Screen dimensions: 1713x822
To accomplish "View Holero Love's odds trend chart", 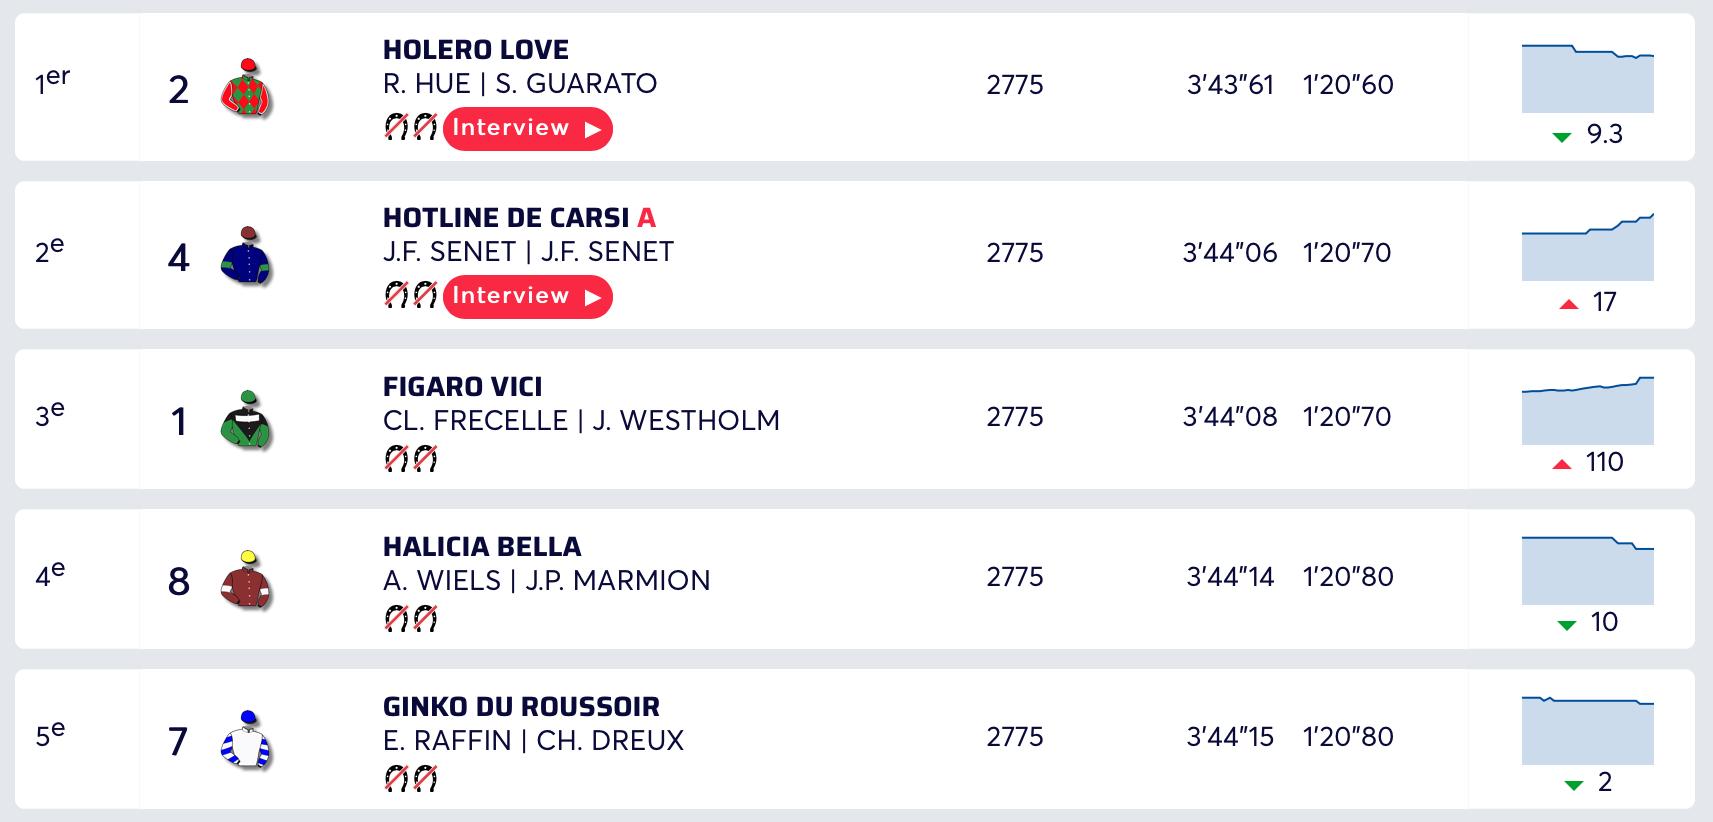I will 1587,79.
